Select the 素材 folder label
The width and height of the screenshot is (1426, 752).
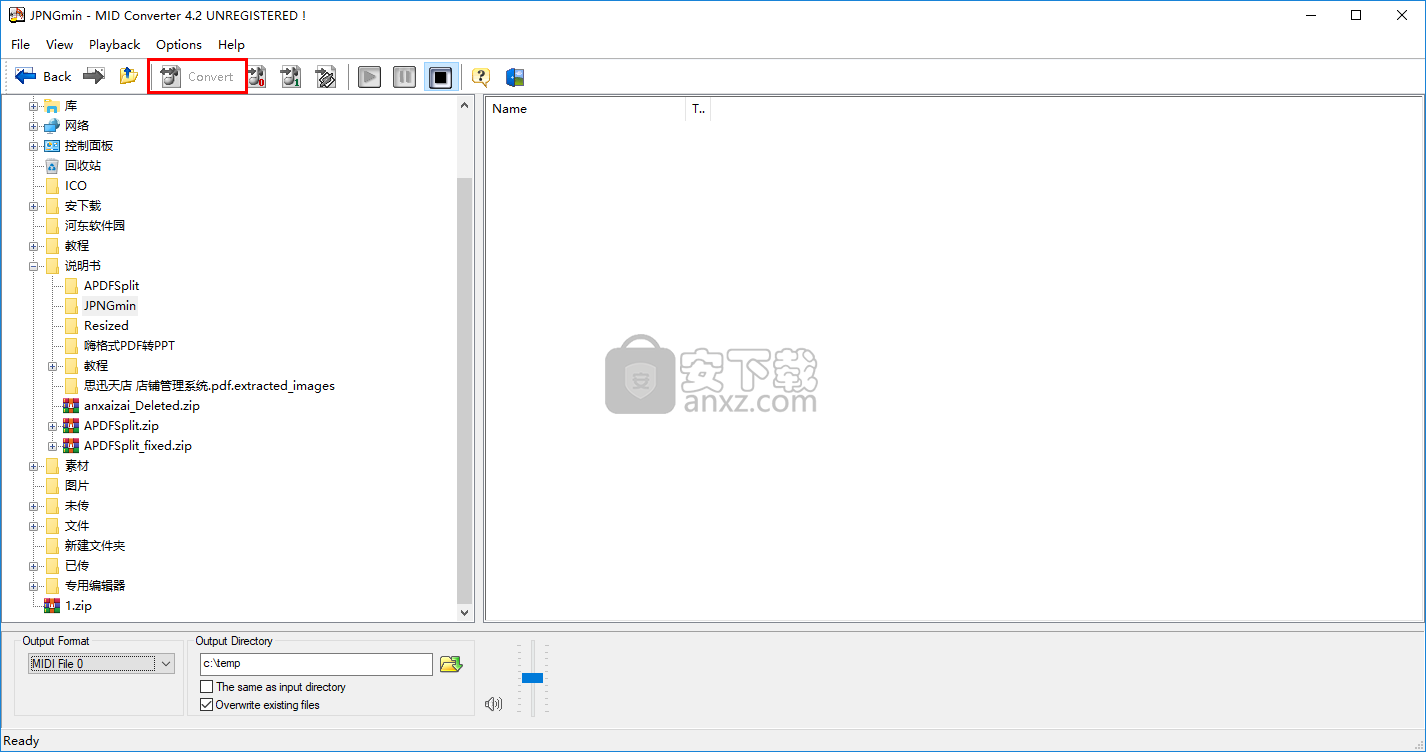[77, 466]
